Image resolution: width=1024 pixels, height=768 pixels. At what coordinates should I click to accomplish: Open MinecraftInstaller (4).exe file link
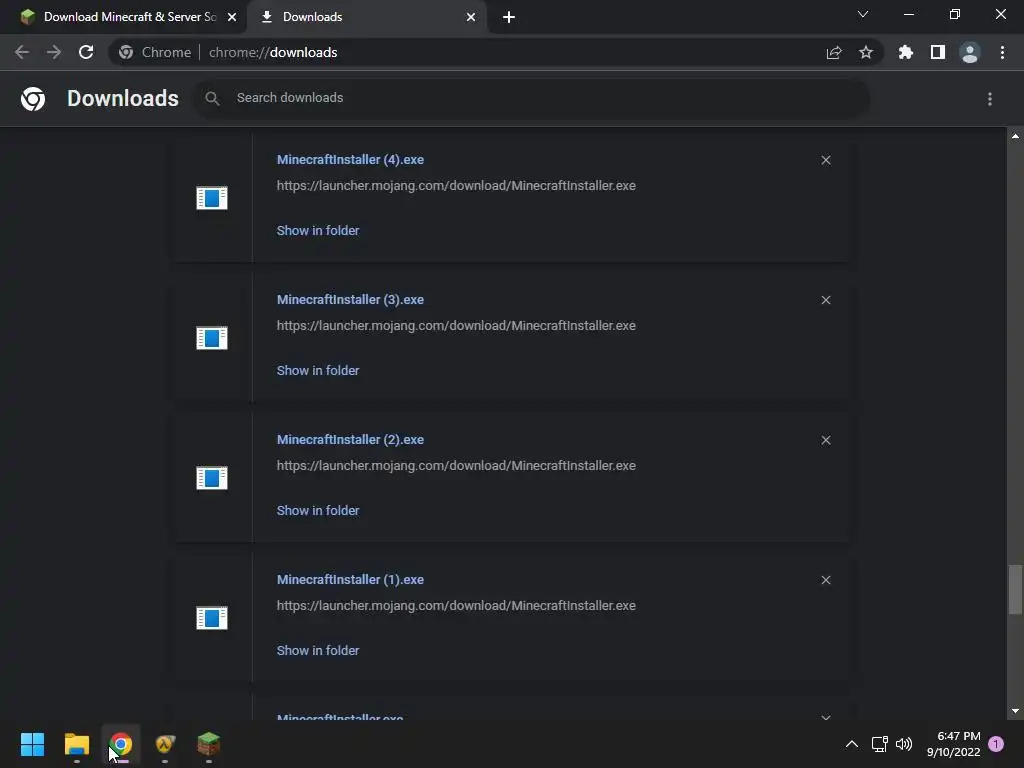point(350,159)
